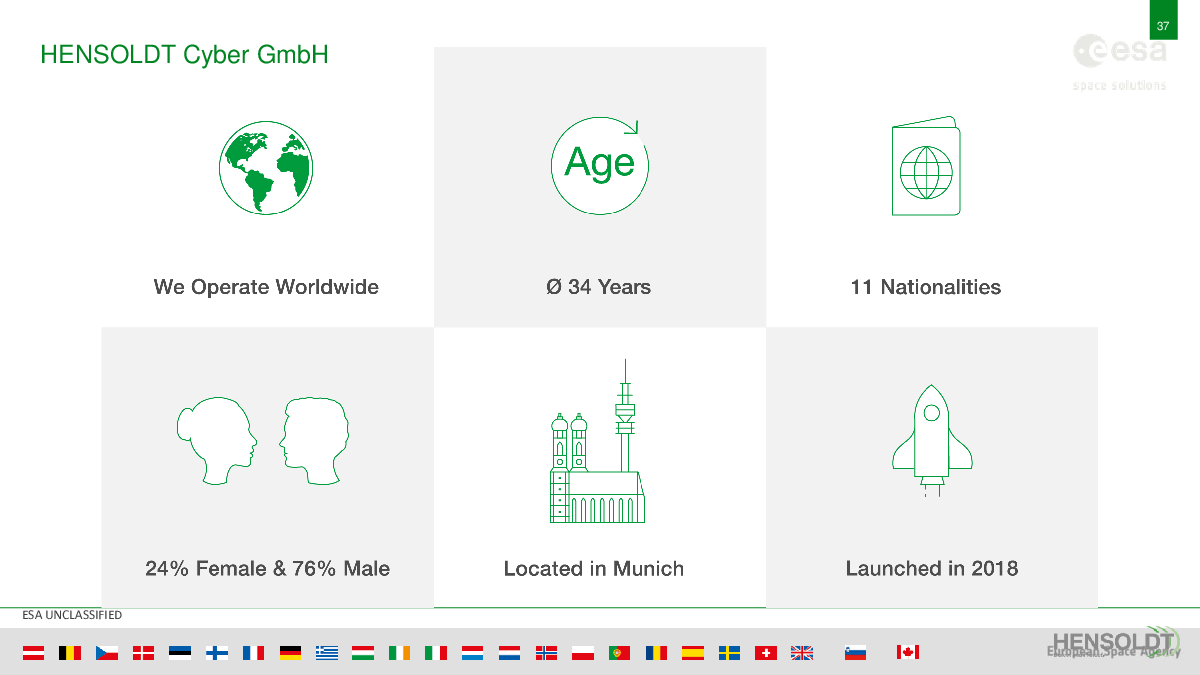The image size is (1200, 675).
Task: Click the Sweden flag
Action: 729,653
